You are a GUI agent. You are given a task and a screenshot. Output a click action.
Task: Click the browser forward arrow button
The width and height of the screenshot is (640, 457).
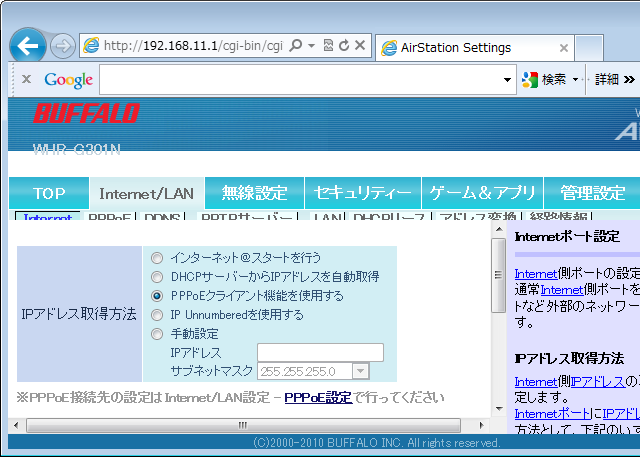[x=63, y=46]
